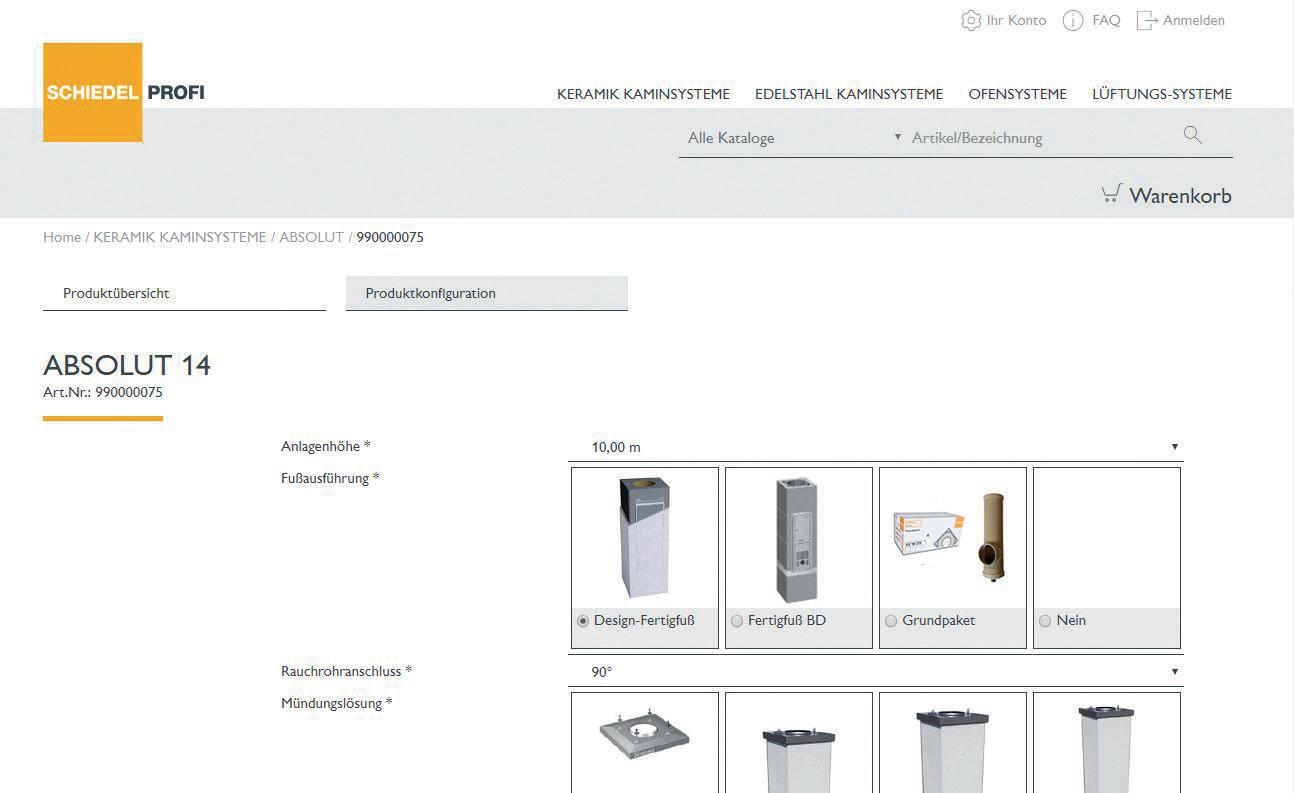This screenshot has height=793, width=1294.
Task: Open the Warenkorb link
Action: tap(1180, 196)
